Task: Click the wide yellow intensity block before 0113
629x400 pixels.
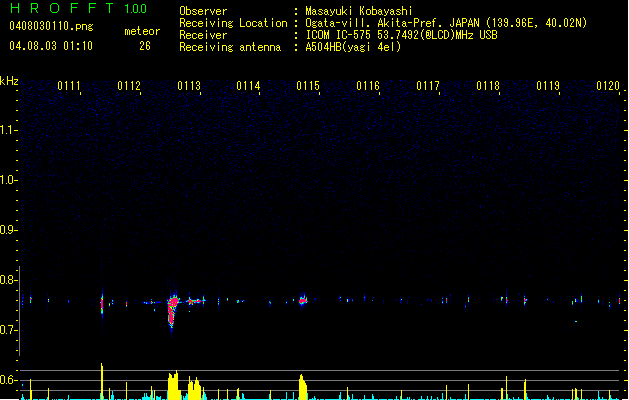Action: [174, 385]
